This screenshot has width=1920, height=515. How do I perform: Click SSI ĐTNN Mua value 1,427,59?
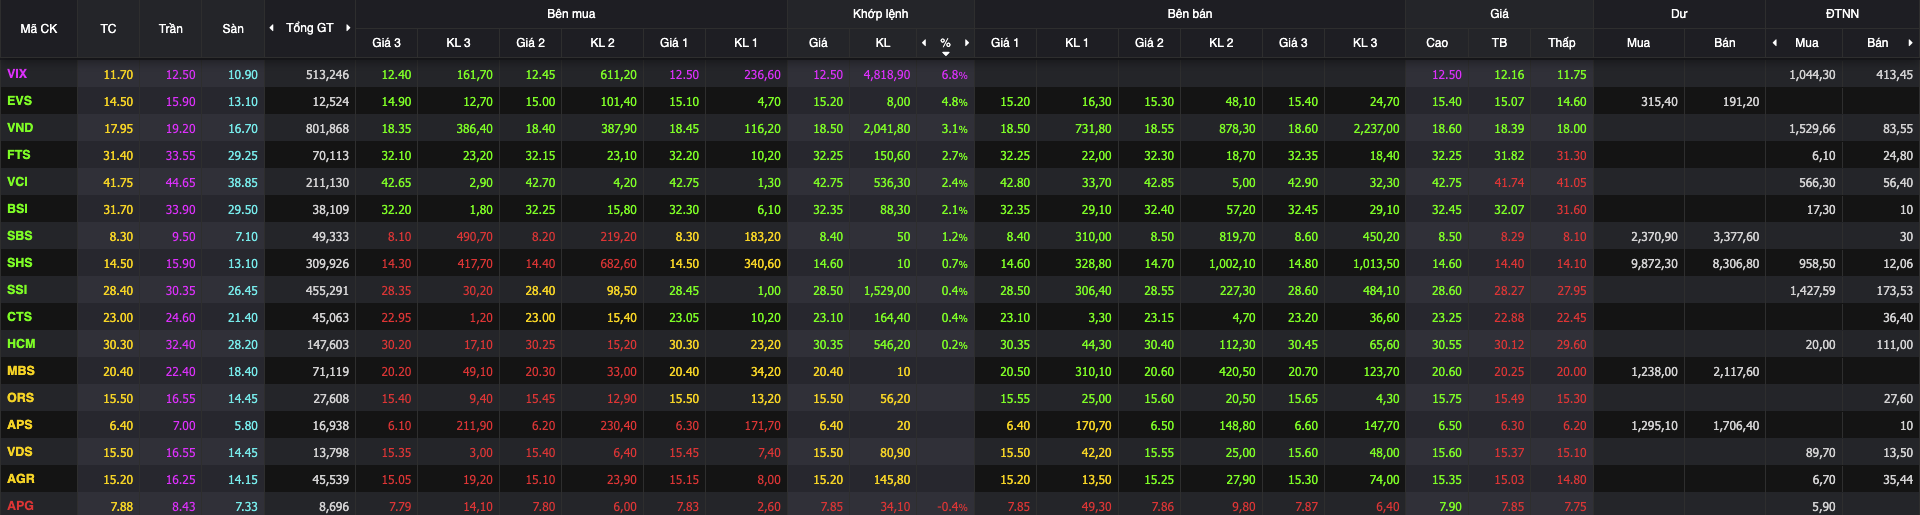1812,291
